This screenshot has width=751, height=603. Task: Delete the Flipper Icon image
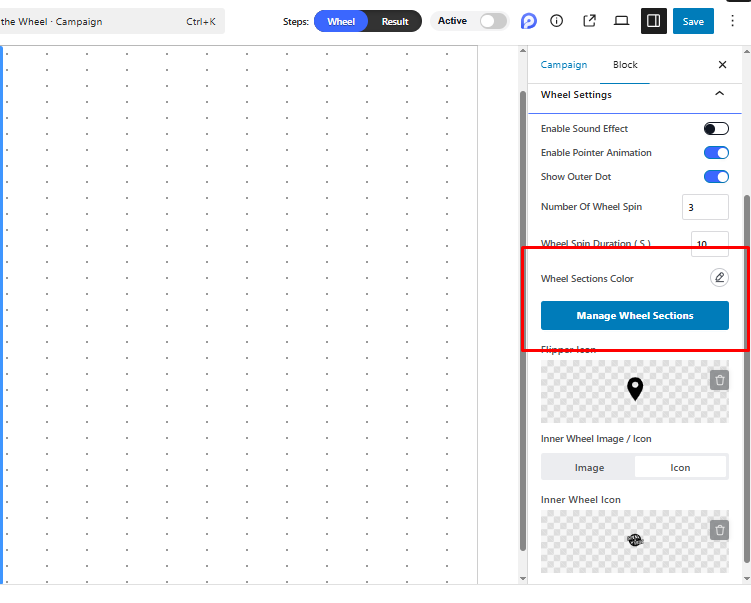coord(719,380)
